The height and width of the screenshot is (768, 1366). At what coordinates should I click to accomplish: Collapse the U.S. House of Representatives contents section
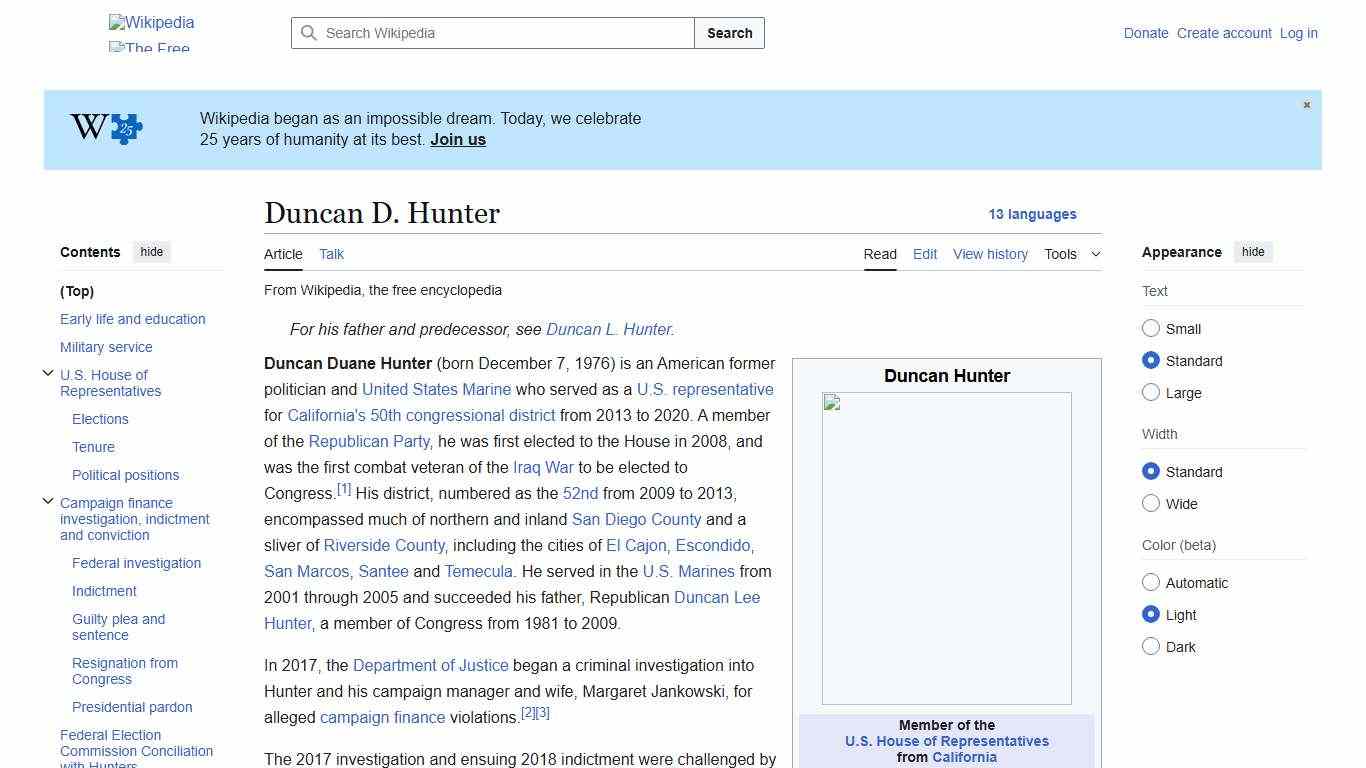point(48,372)
